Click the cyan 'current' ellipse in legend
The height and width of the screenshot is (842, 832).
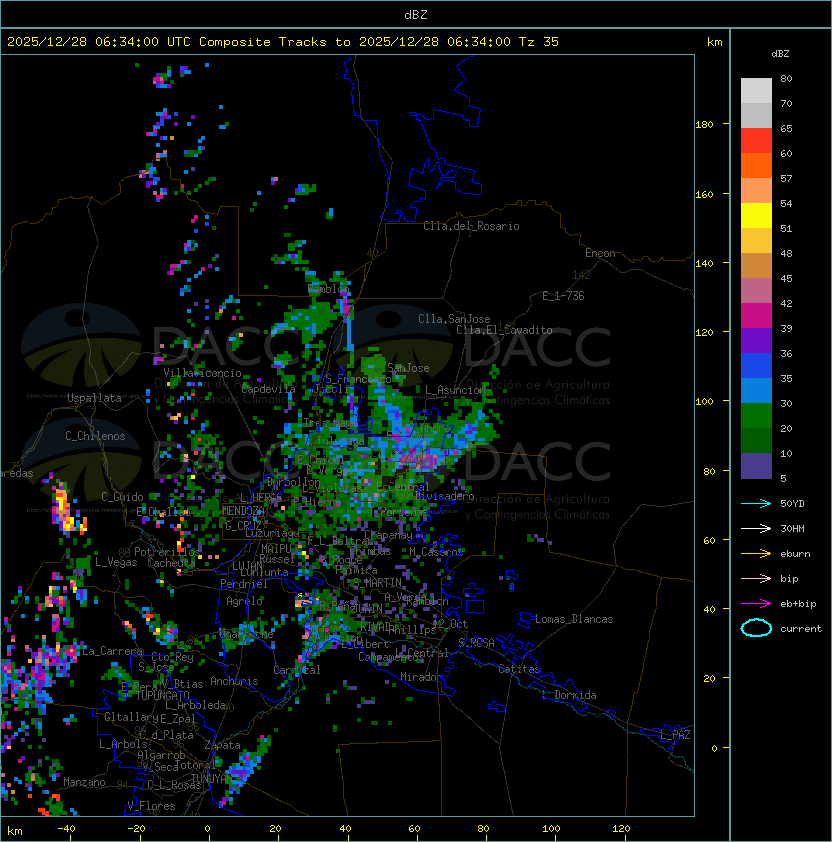[x=756, y=628]
